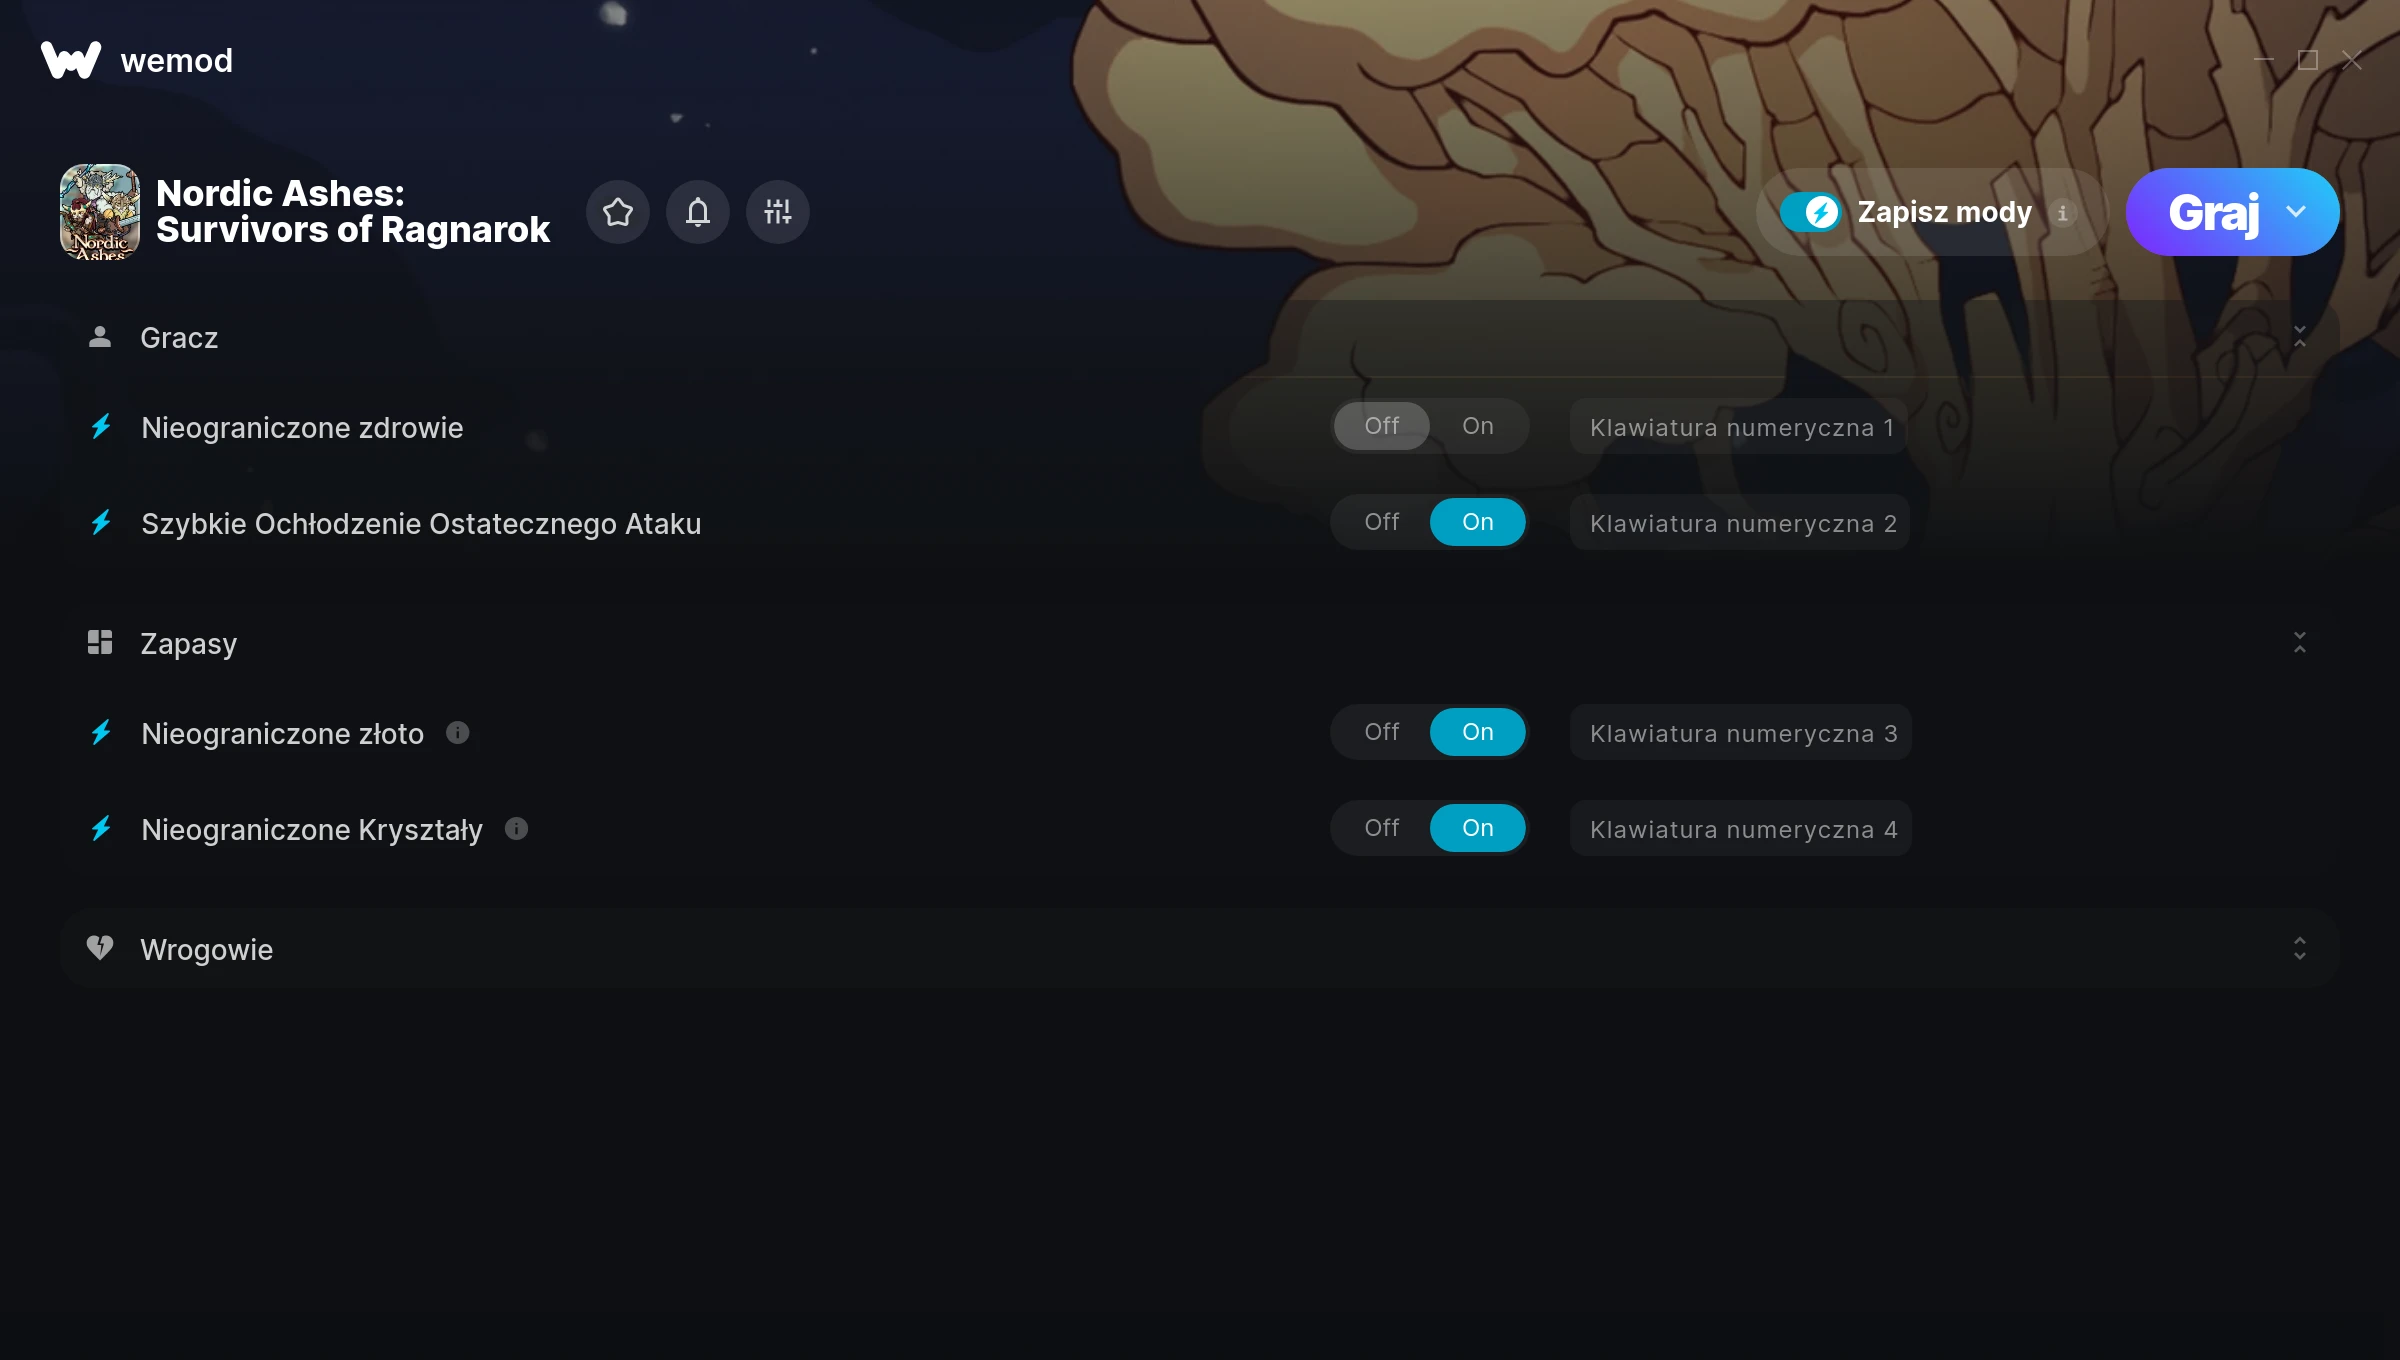The height and width of the screenshot is (1360, 2400).
Task: Click info icon next to Nieograniczone Kryształy
Action: 516,829
